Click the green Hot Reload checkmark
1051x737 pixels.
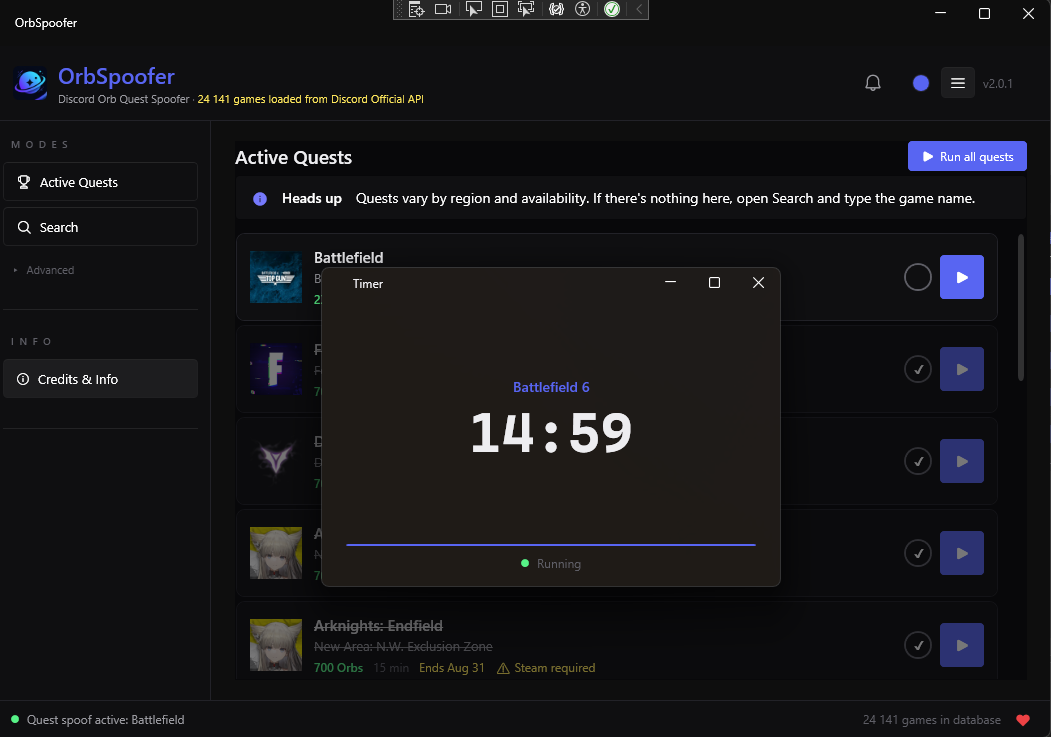612,9
